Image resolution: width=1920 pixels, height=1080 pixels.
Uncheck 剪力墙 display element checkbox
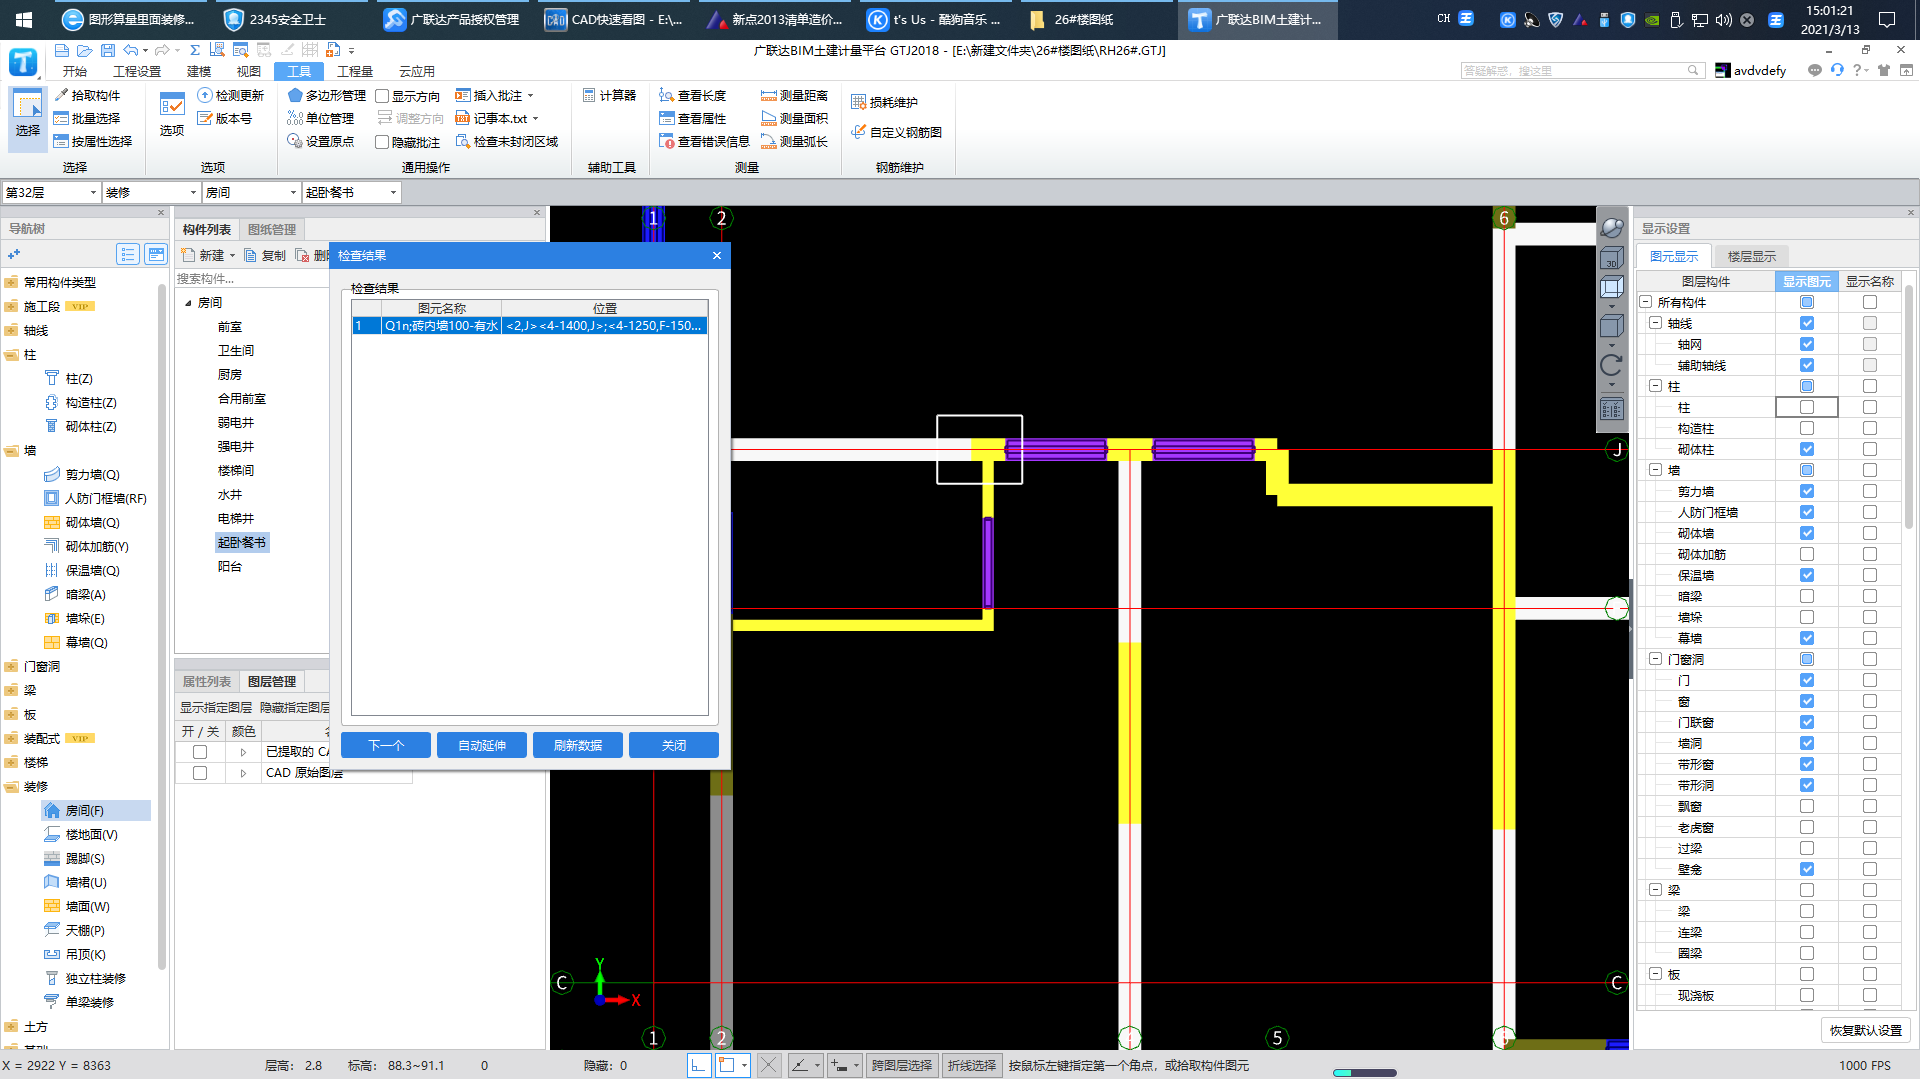tap(1807, 491)
